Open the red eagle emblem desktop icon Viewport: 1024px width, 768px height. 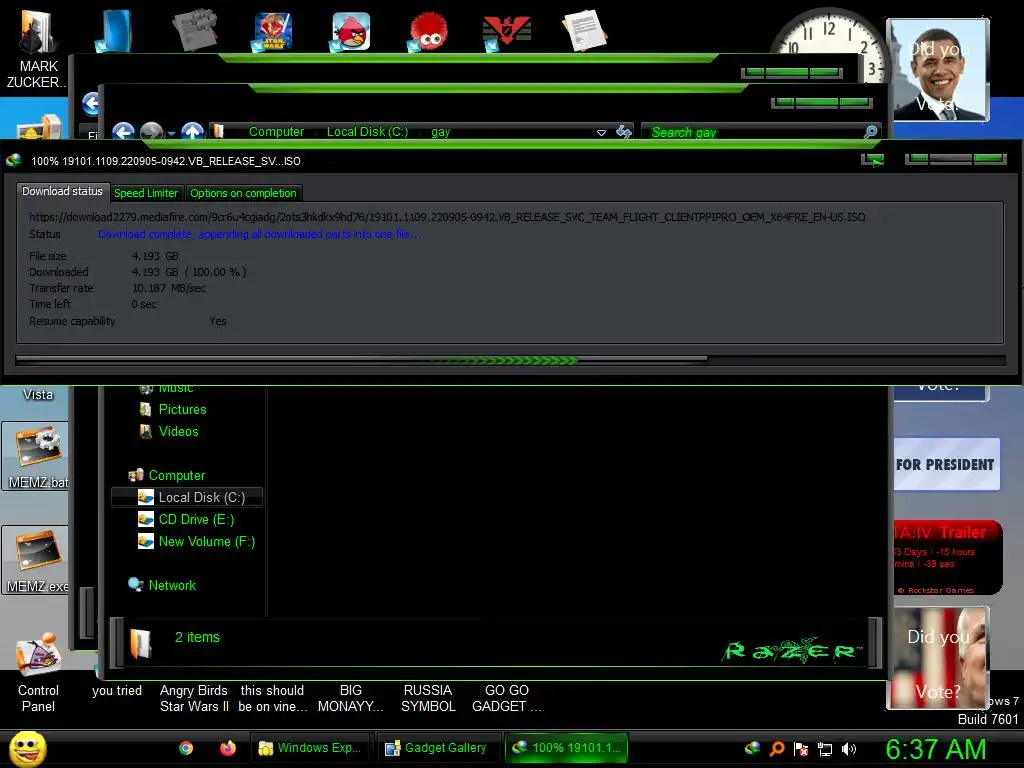click(x=506, y=31)
